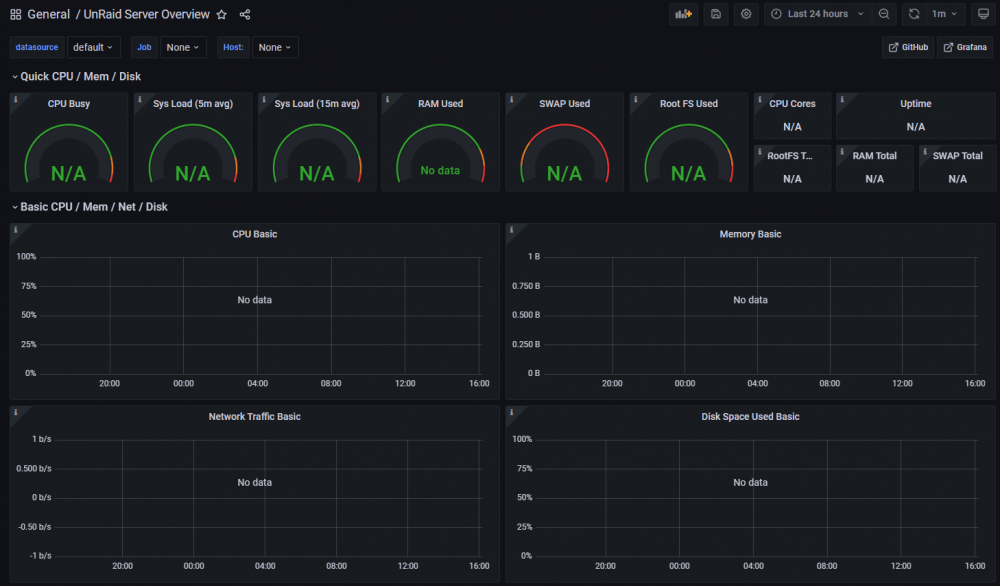Screen dimensions: 1000x586
Task: Refresh the dashboard now
Action: click(x=914, y=14)
